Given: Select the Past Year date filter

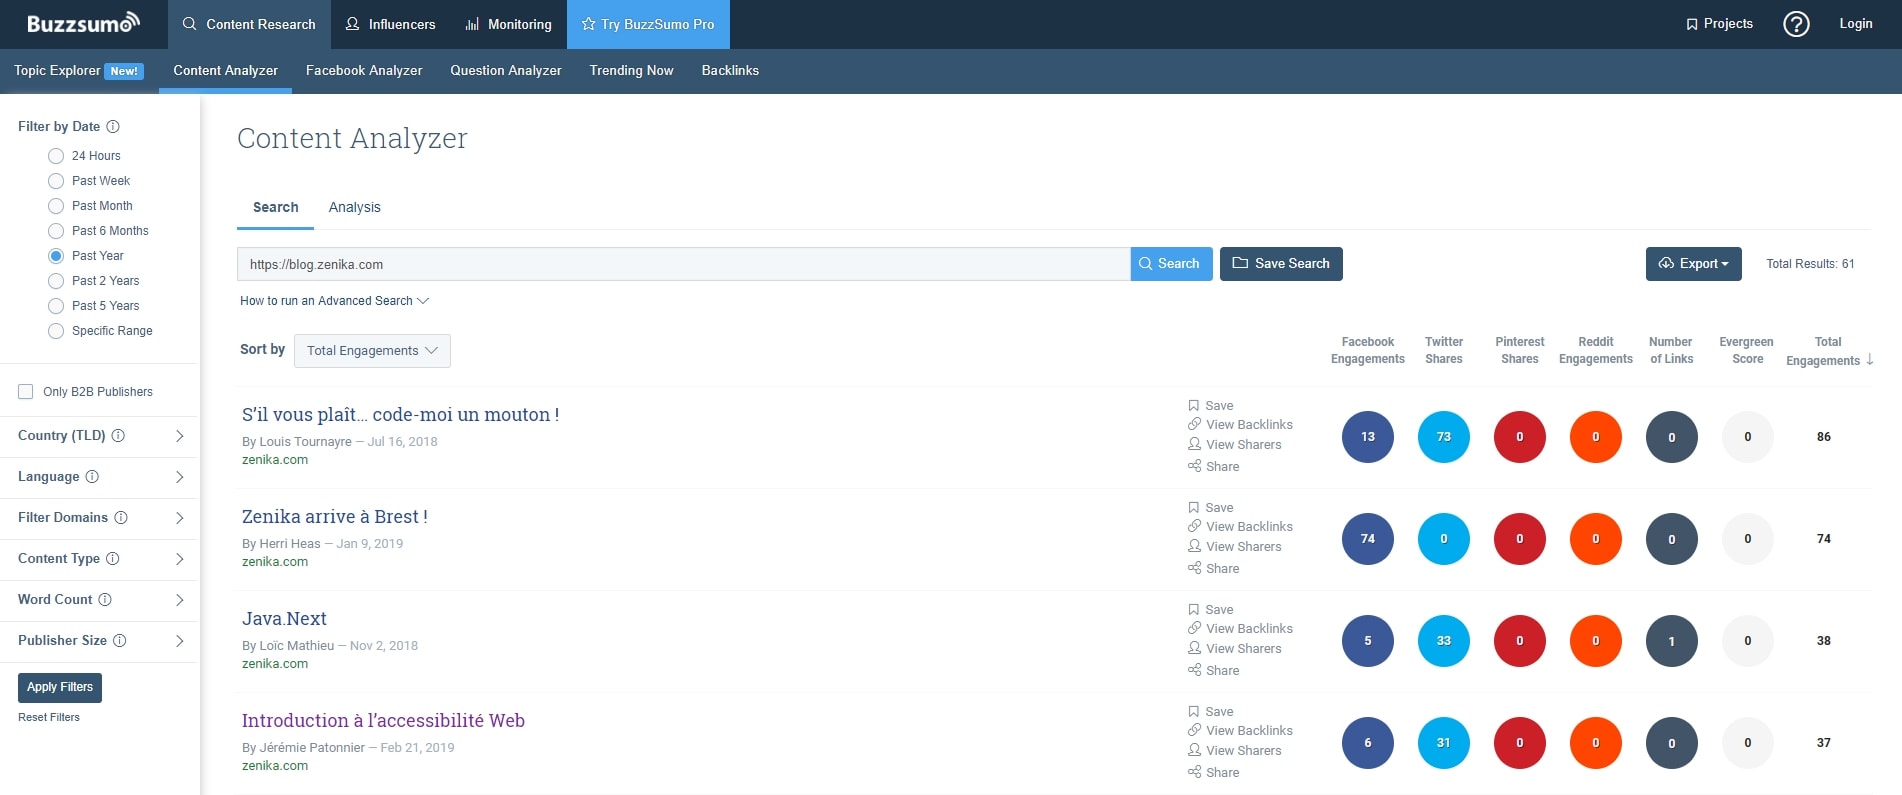Looking at the screenshot, I should click(56, 256).
